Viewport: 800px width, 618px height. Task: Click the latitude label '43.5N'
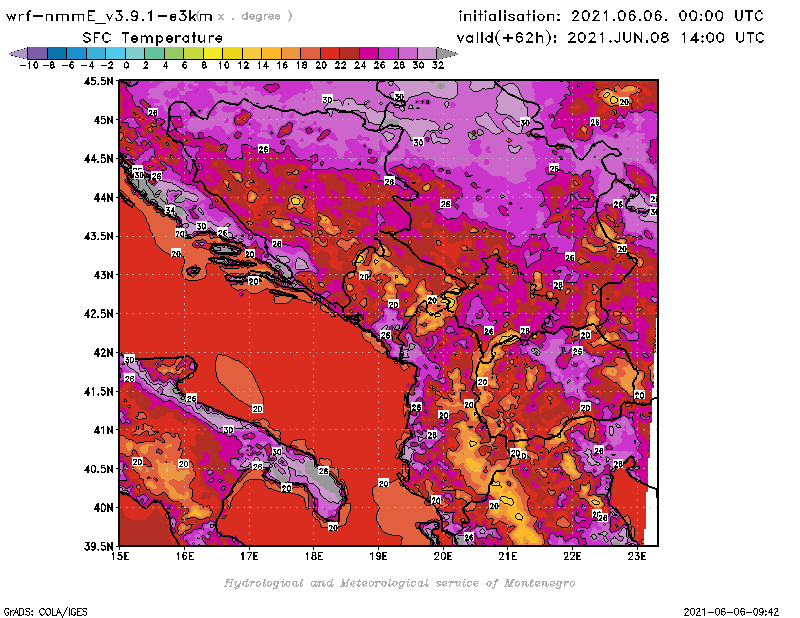[98, 236]
